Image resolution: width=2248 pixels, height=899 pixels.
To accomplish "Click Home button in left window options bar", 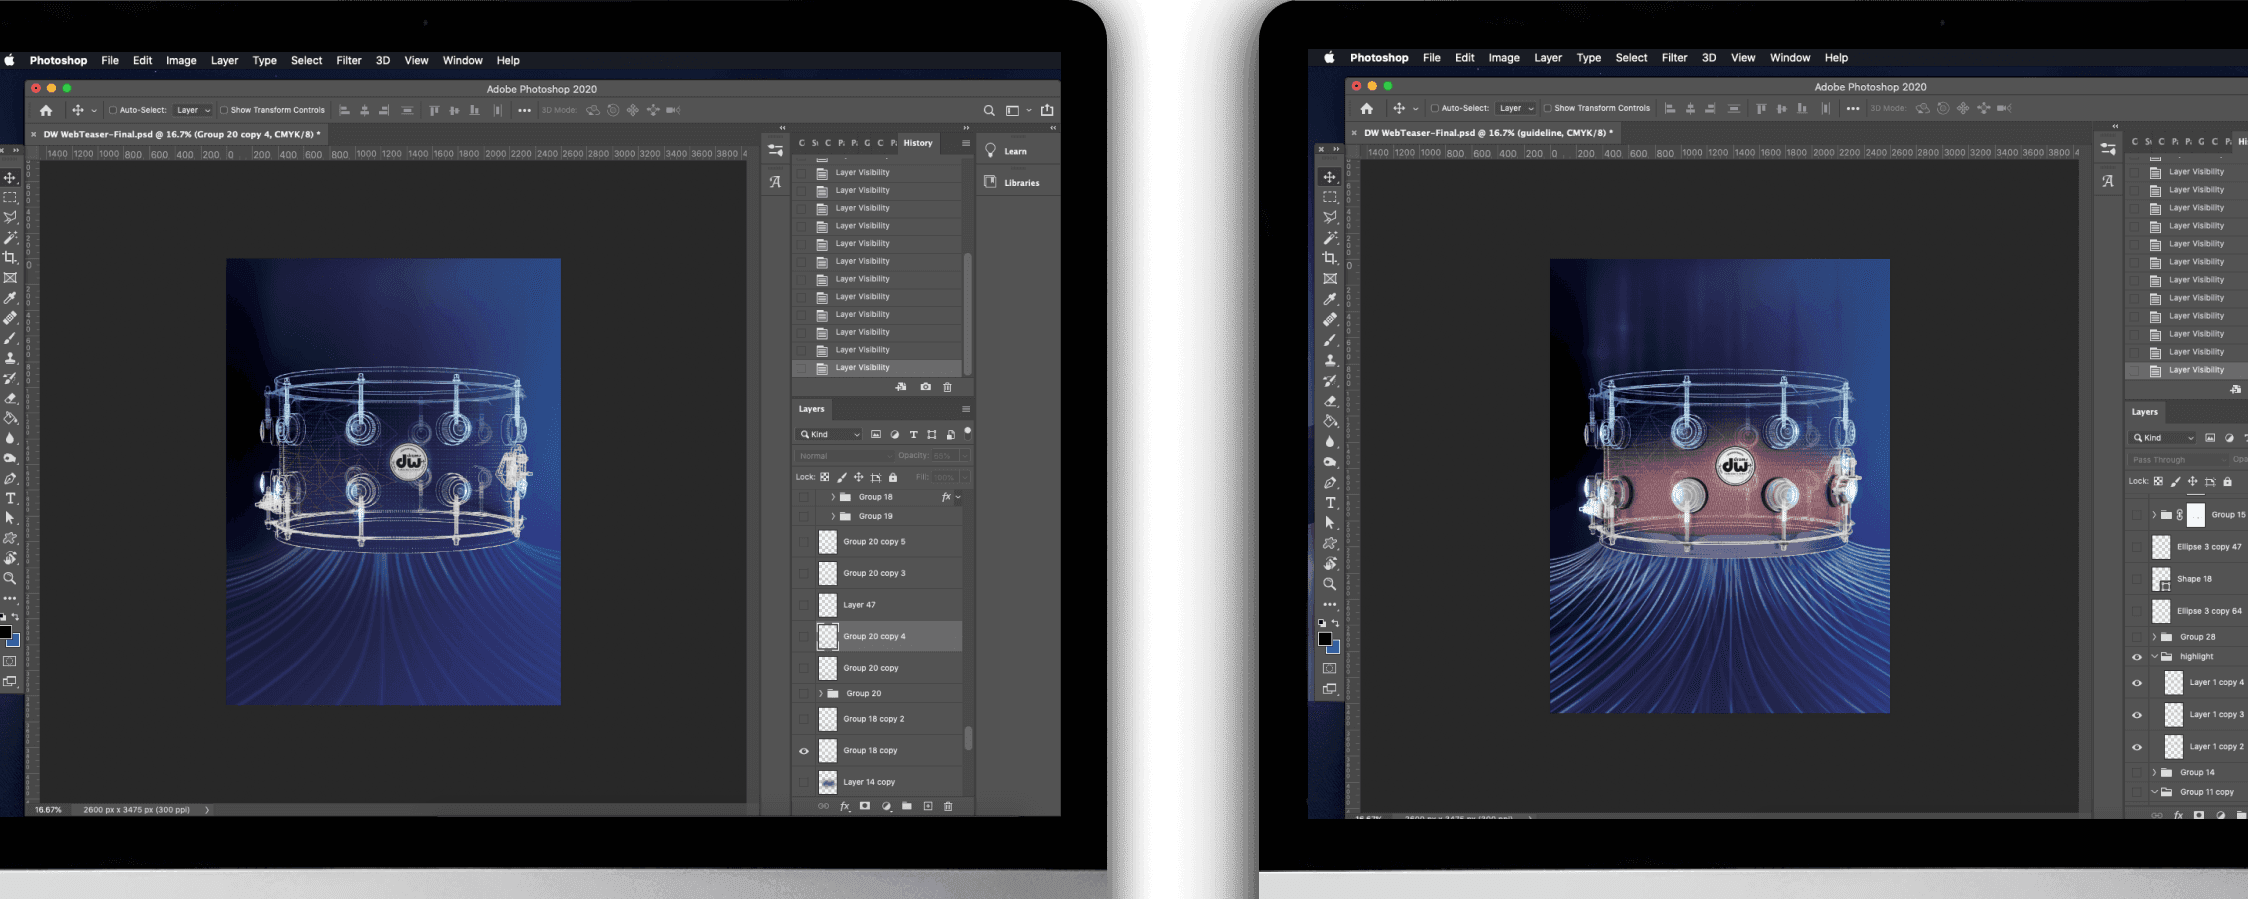I will [x=46, y=110].
